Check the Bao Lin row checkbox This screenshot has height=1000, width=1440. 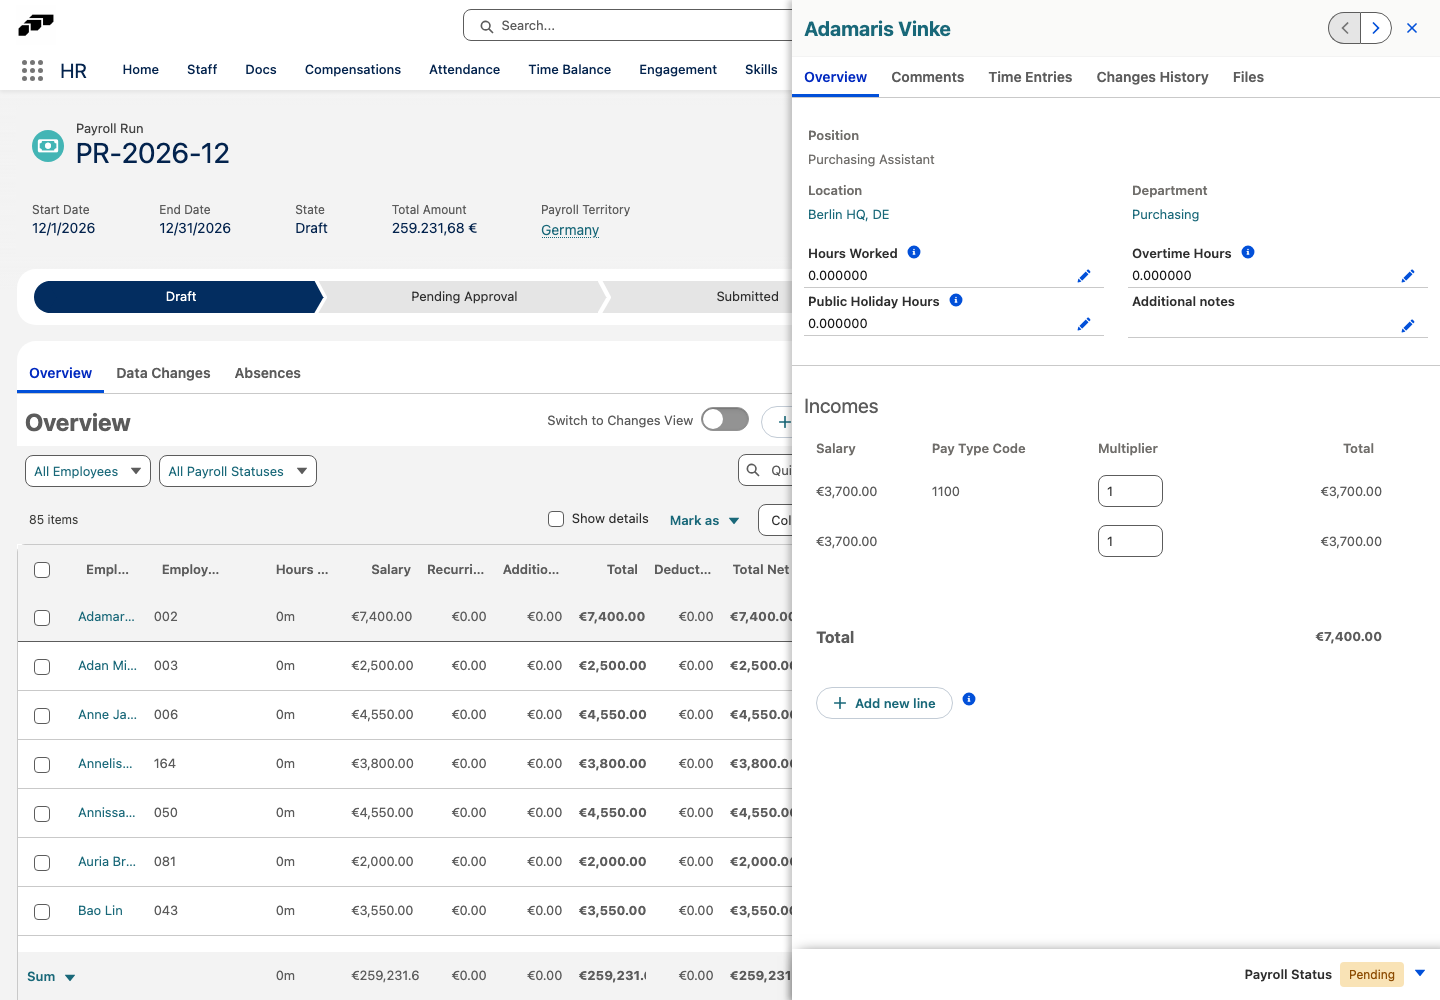click(42, 912)
